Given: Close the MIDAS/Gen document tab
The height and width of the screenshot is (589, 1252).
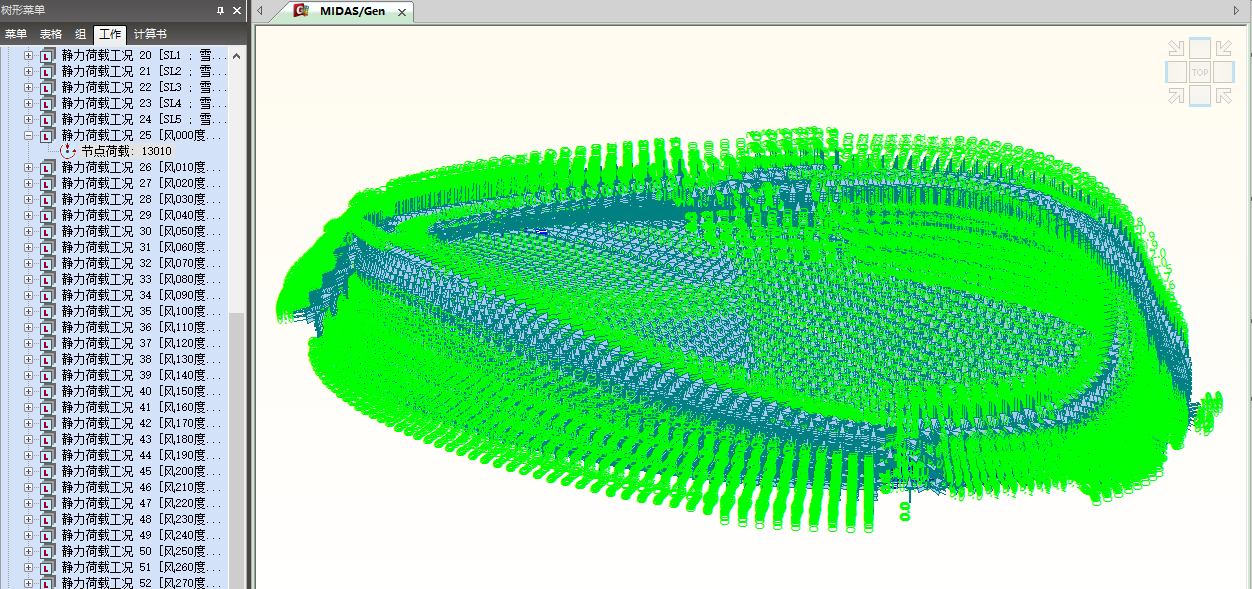Looking at the screenshot, I should [401, 12].
